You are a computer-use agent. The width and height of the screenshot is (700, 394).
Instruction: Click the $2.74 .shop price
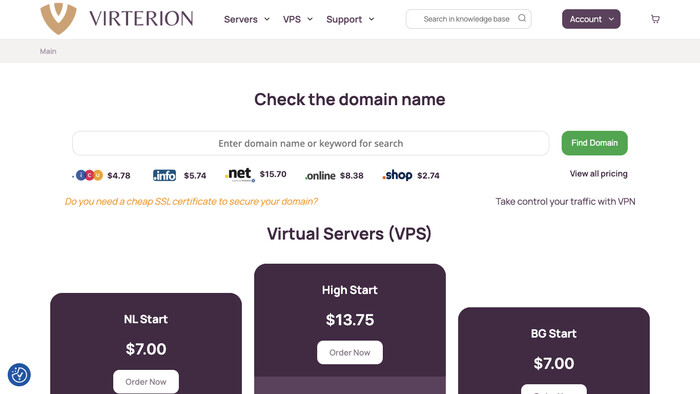click(428, 175)
